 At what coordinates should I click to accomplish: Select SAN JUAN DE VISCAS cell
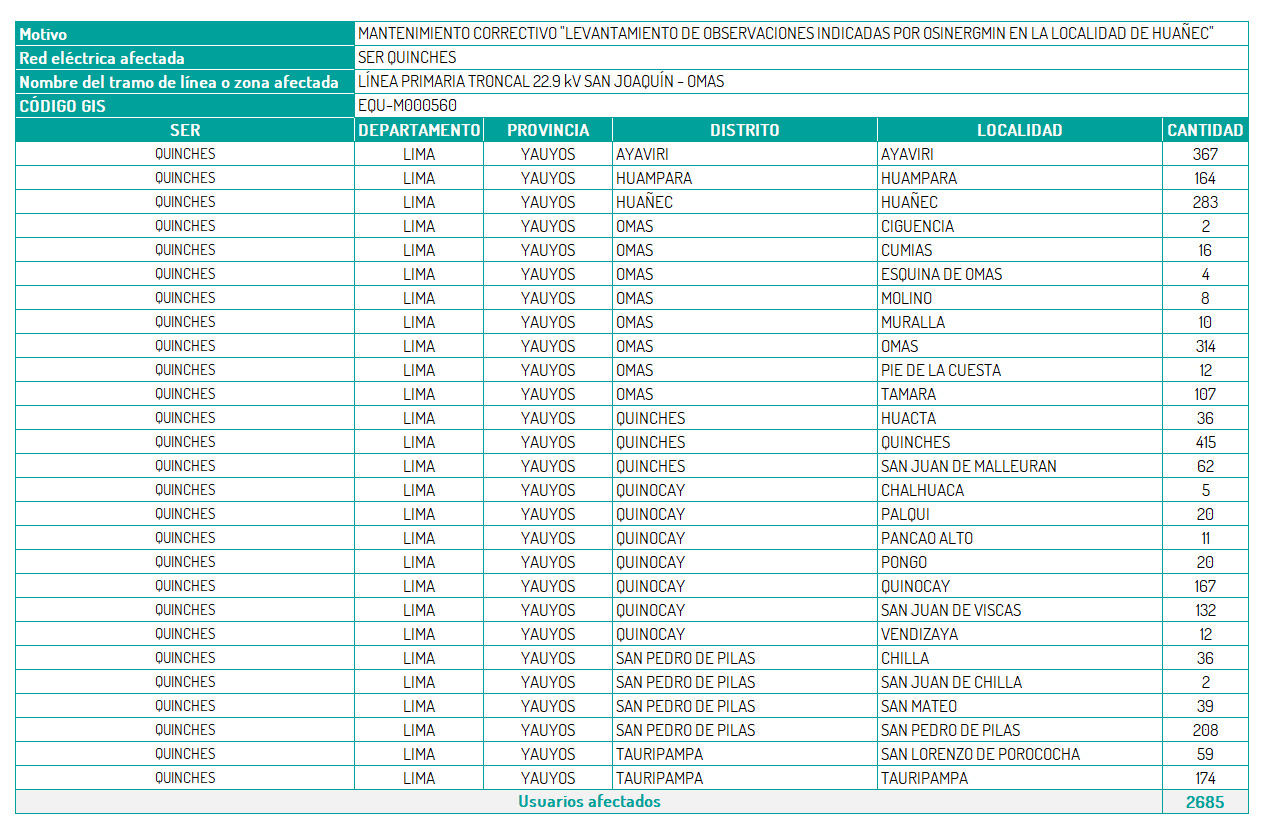click(1020, 610)
